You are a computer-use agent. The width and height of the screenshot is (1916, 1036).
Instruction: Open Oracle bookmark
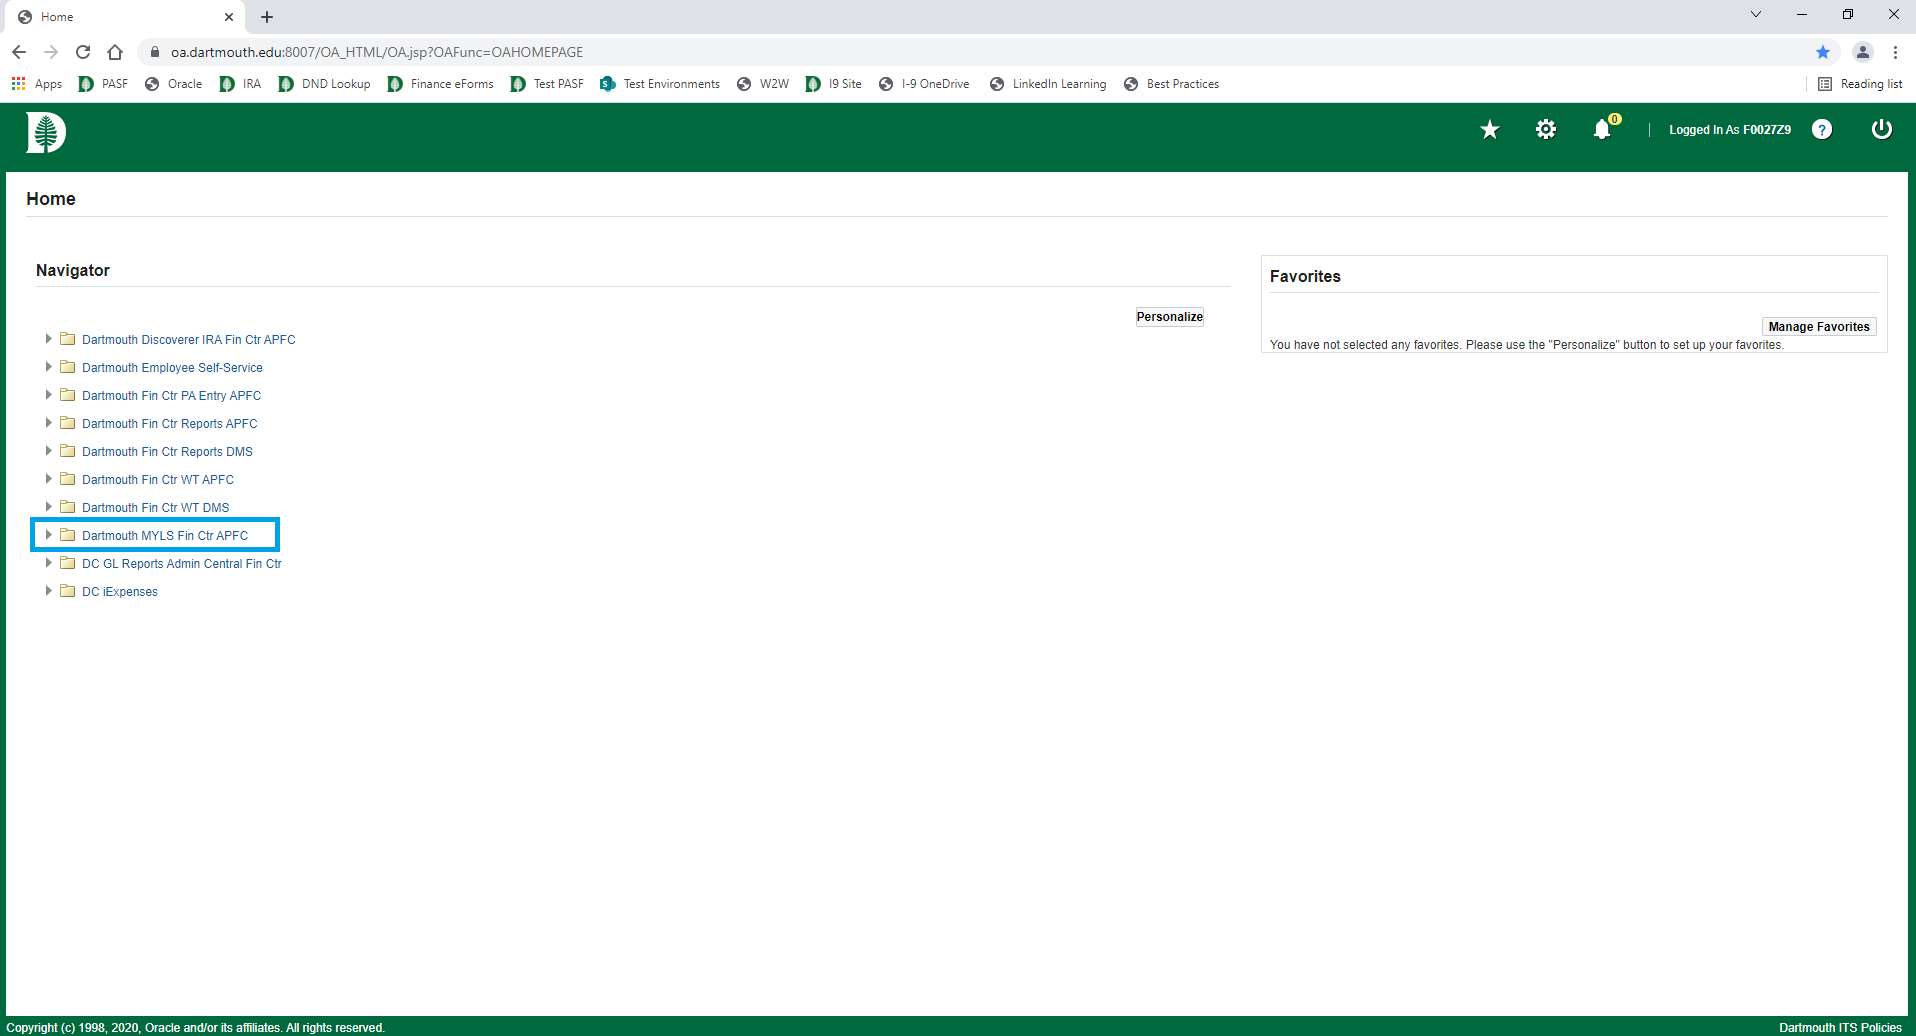click(x=174, y=84)
